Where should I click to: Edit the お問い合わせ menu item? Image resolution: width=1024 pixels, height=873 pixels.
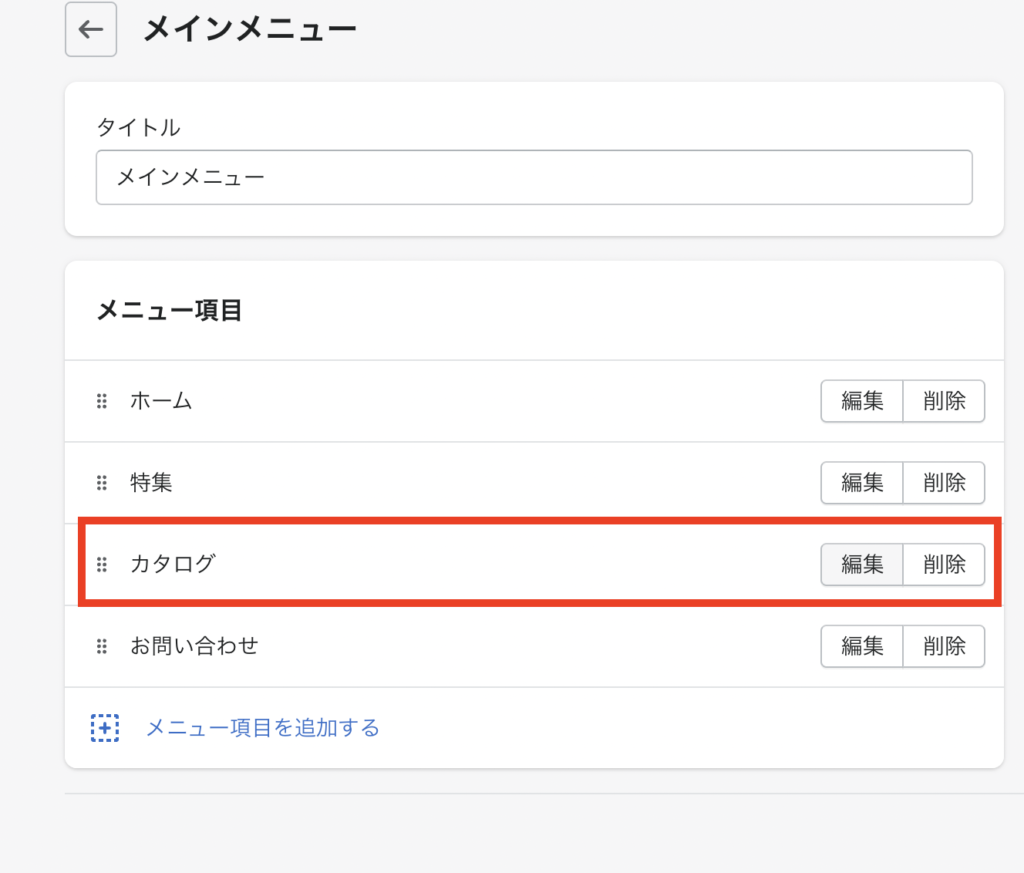pos(862,646)
